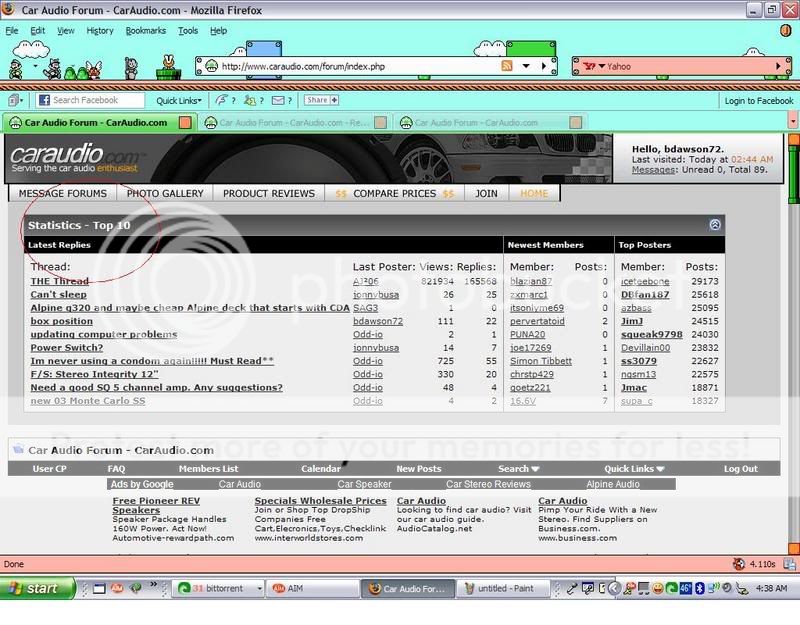The image size is (800, 625).
Task: Open the Yahoo search engine dropdown
Action: pyautogui.click(x=602, y=66)
